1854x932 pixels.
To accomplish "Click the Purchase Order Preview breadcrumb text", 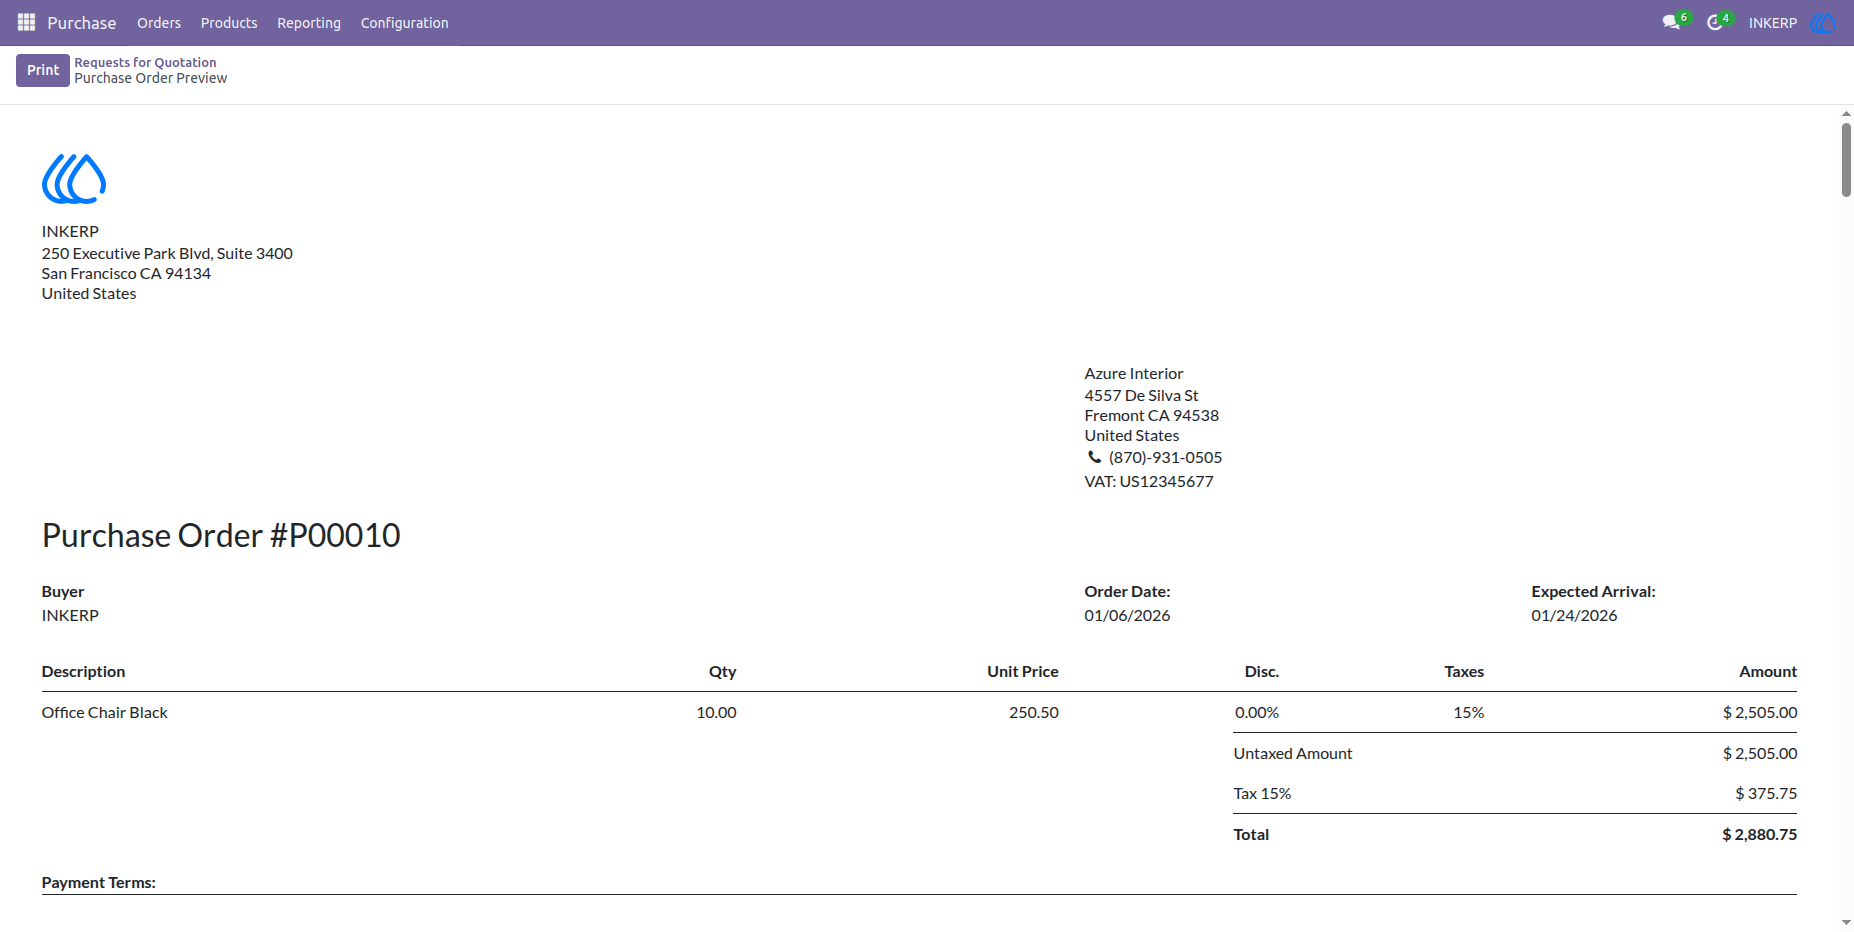I will 151,78.
